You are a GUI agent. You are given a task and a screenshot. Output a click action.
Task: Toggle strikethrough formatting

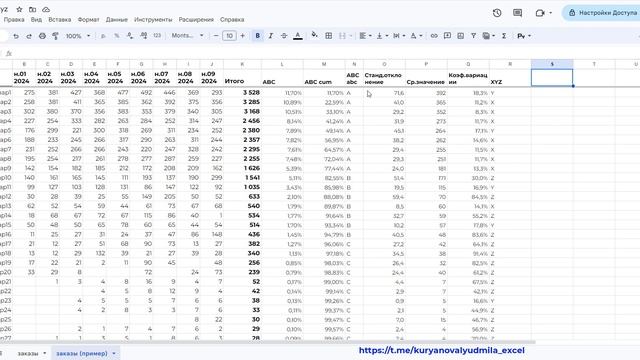tap(284, 36)
